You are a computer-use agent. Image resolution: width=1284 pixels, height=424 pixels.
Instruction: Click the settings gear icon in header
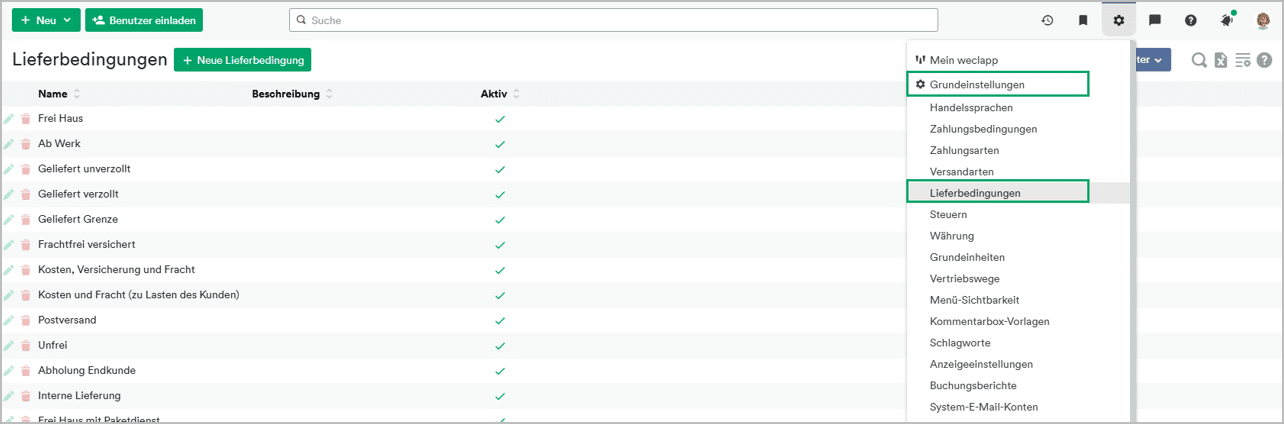tap(1118, 20)
